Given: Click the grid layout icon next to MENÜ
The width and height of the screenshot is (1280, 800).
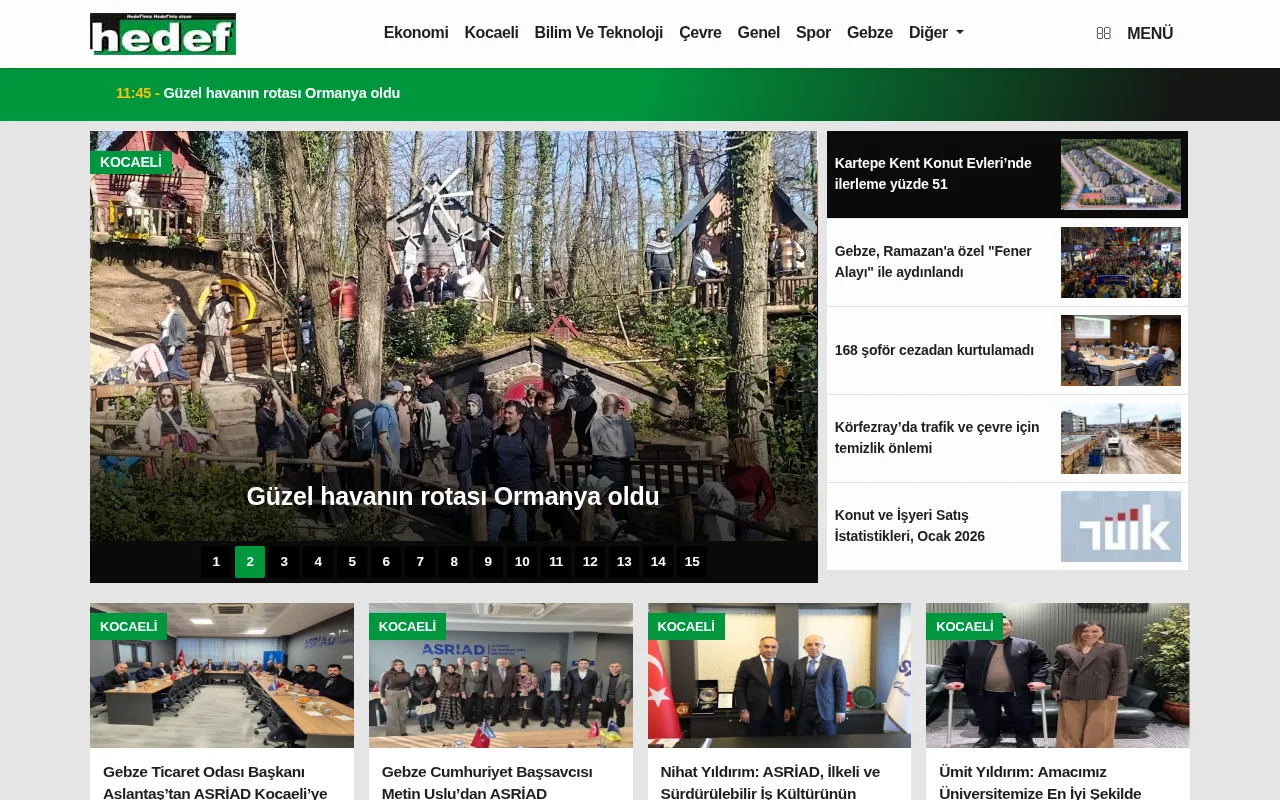Looking at the screenshot, I should 1103,33.
